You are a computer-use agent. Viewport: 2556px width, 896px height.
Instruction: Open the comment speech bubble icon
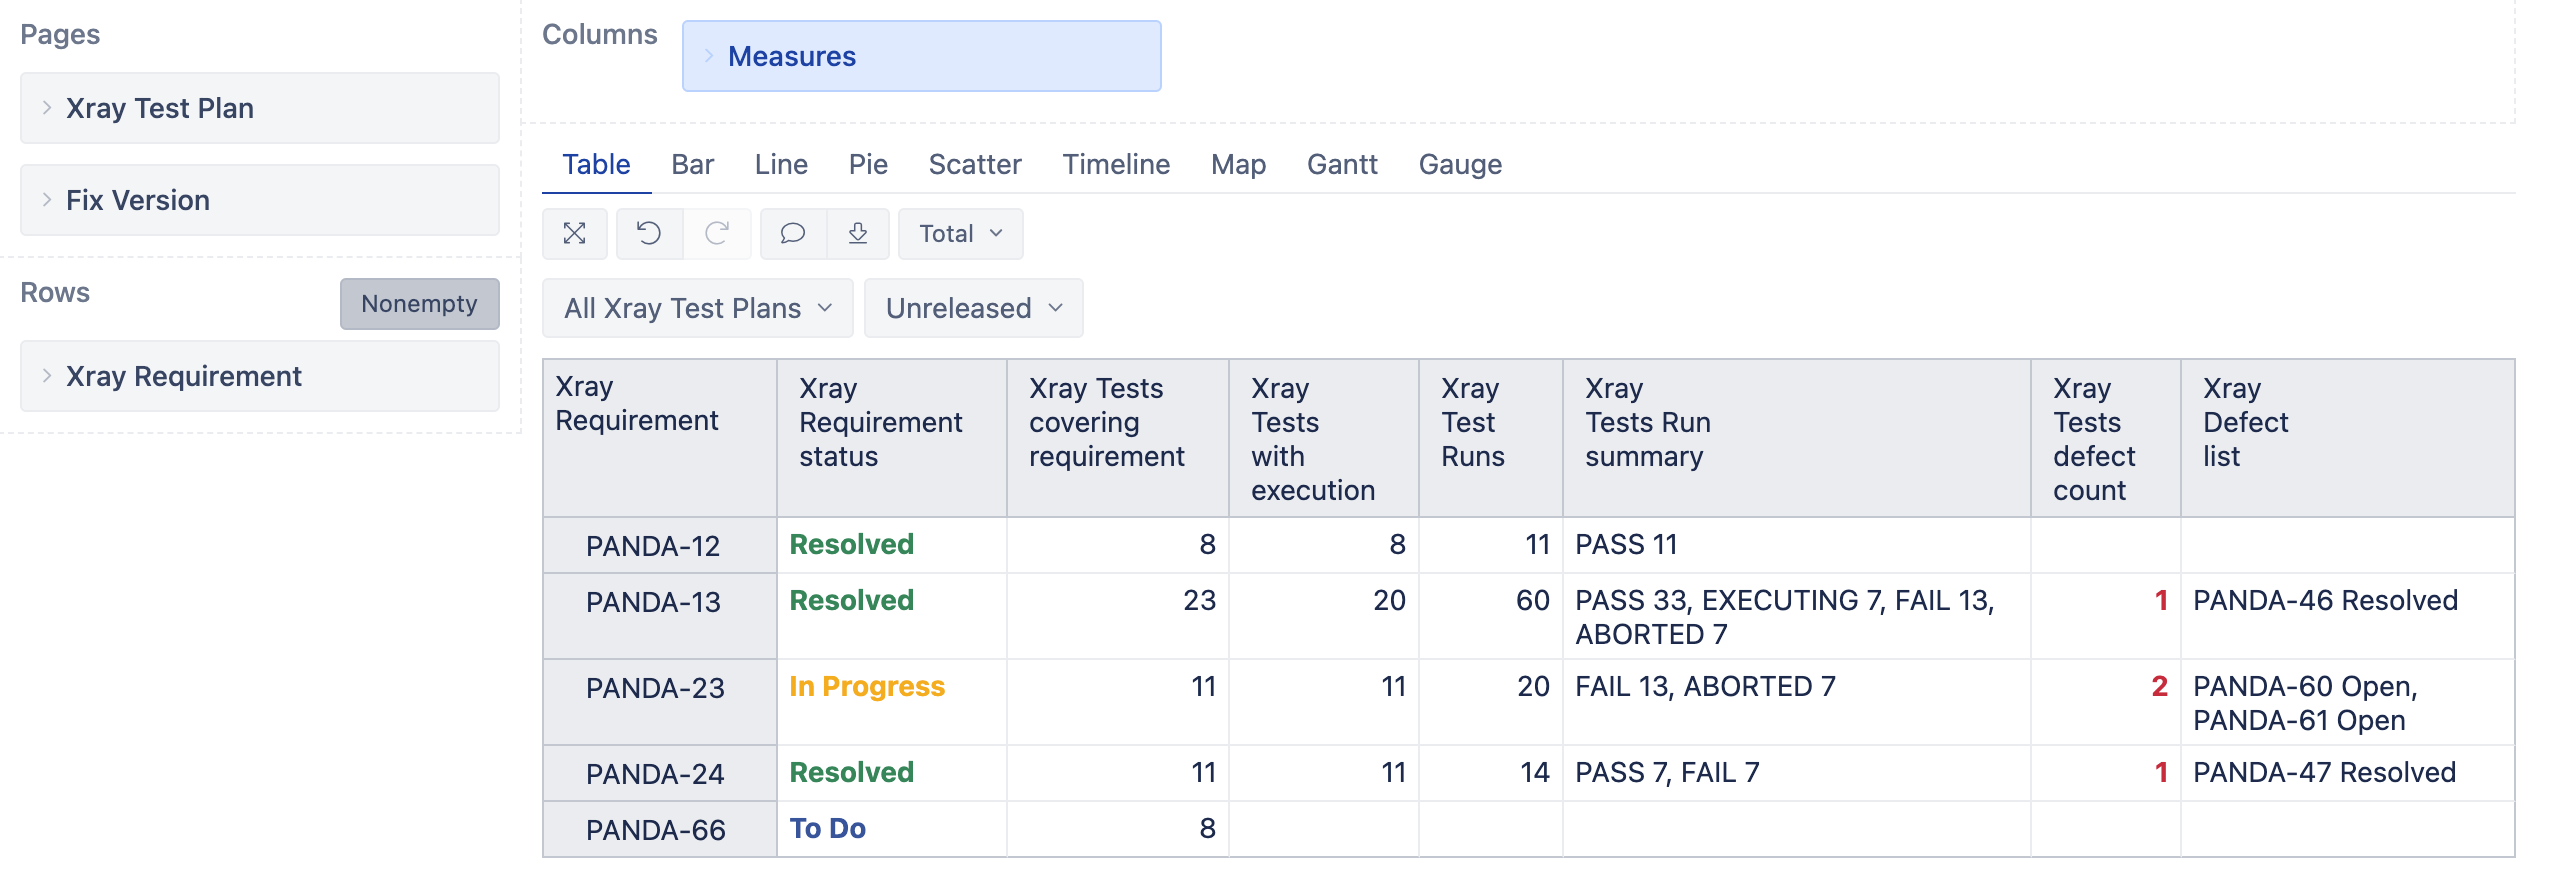[793, 234]
